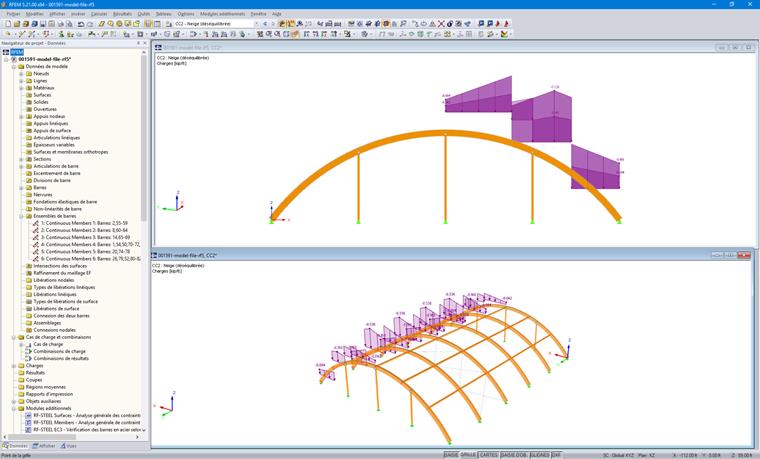
Task: Switch to the Données navigator tab
Action: (x=16, y=446)
